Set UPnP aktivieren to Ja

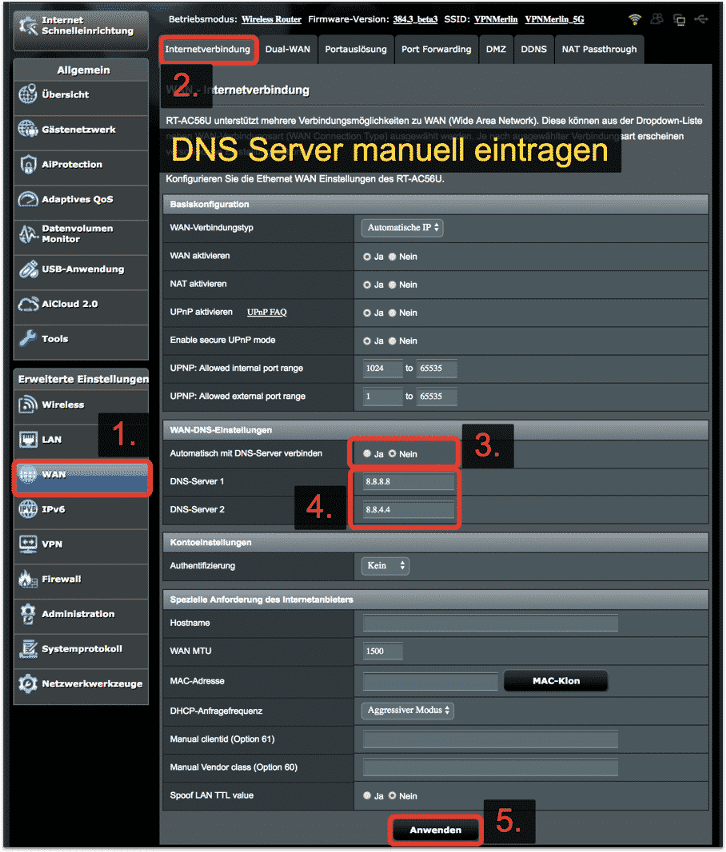pos(367,313)
